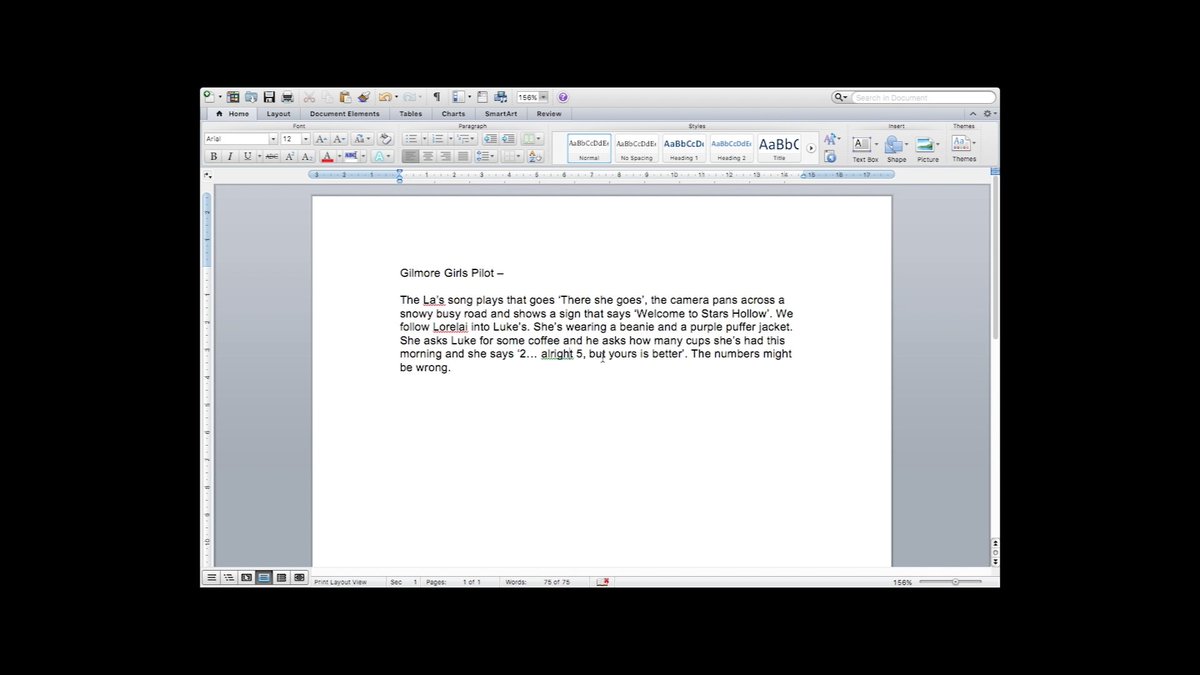Toggle Bold formatting
The image size is (1200, 675).
pyautogui.click(x=213, y=156)
